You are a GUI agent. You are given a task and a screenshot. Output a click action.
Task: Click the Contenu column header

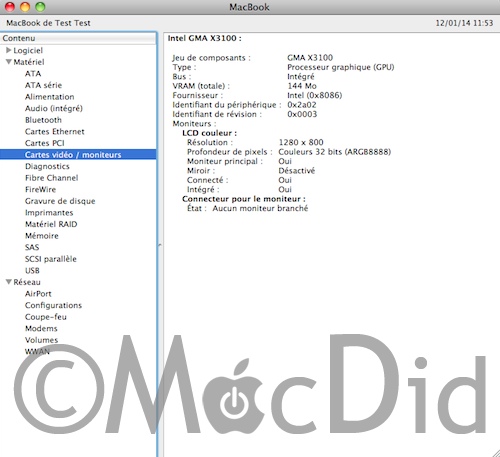78,38
